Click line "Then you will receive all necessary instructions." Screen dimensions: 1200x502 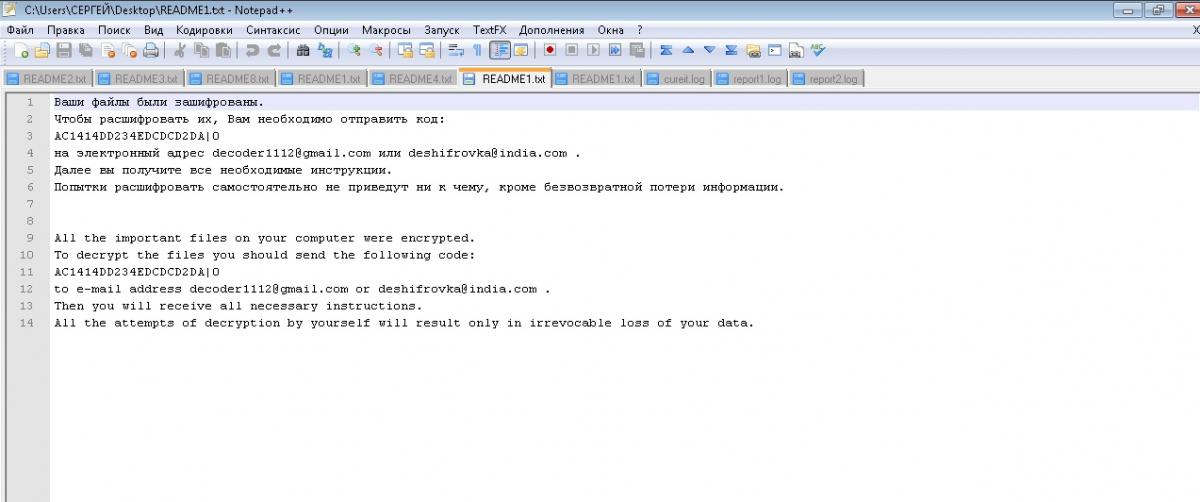click(238, 306)
